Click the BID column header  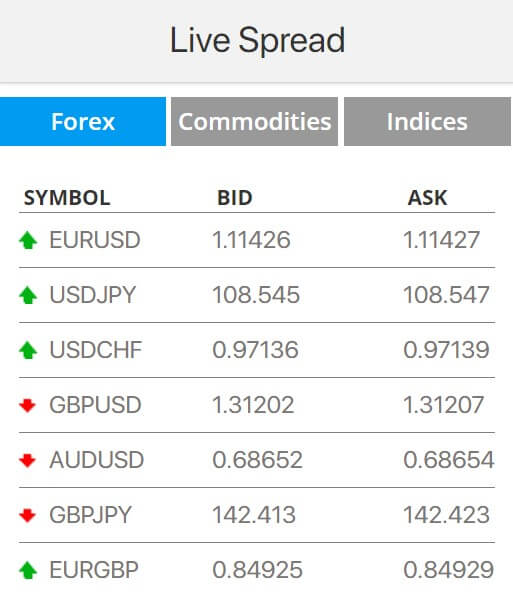235,198
